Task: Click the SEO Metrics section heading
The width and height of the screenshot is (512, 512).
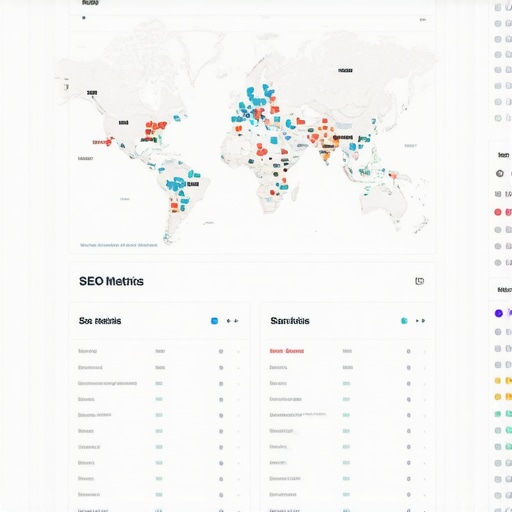Action: [111, 281]
